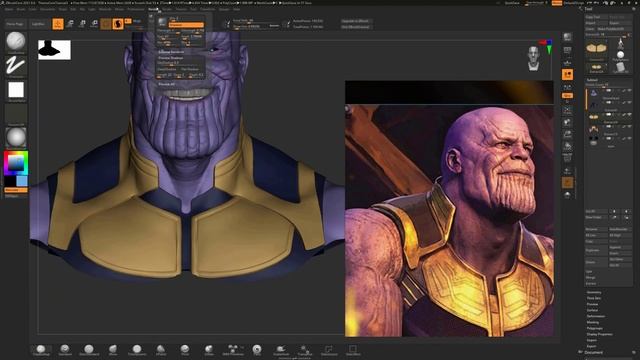Image resolution: width=640 pixels, height=360 pixels.
Task: Select the Move brush in bottom shelf
Action: tap(113, 349)
